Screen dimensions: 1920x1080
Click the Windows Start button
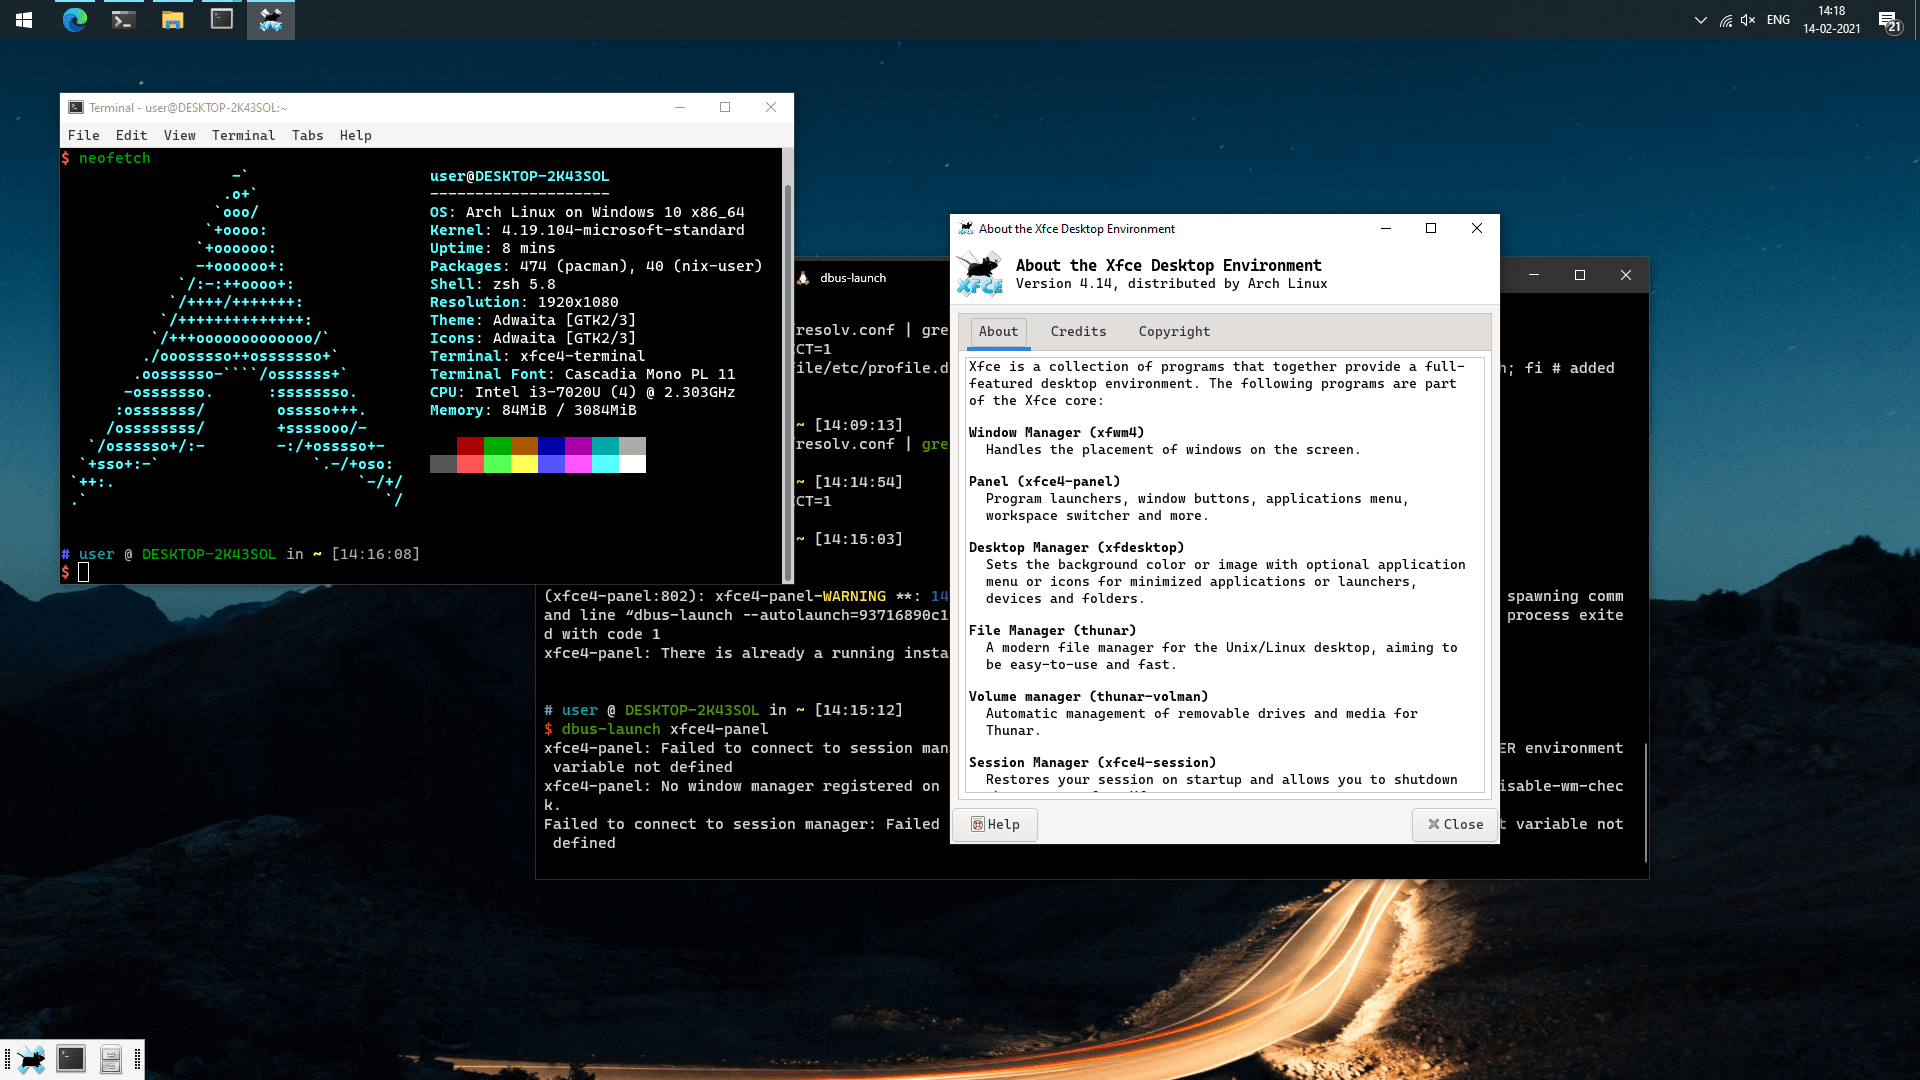pos(24,20)
